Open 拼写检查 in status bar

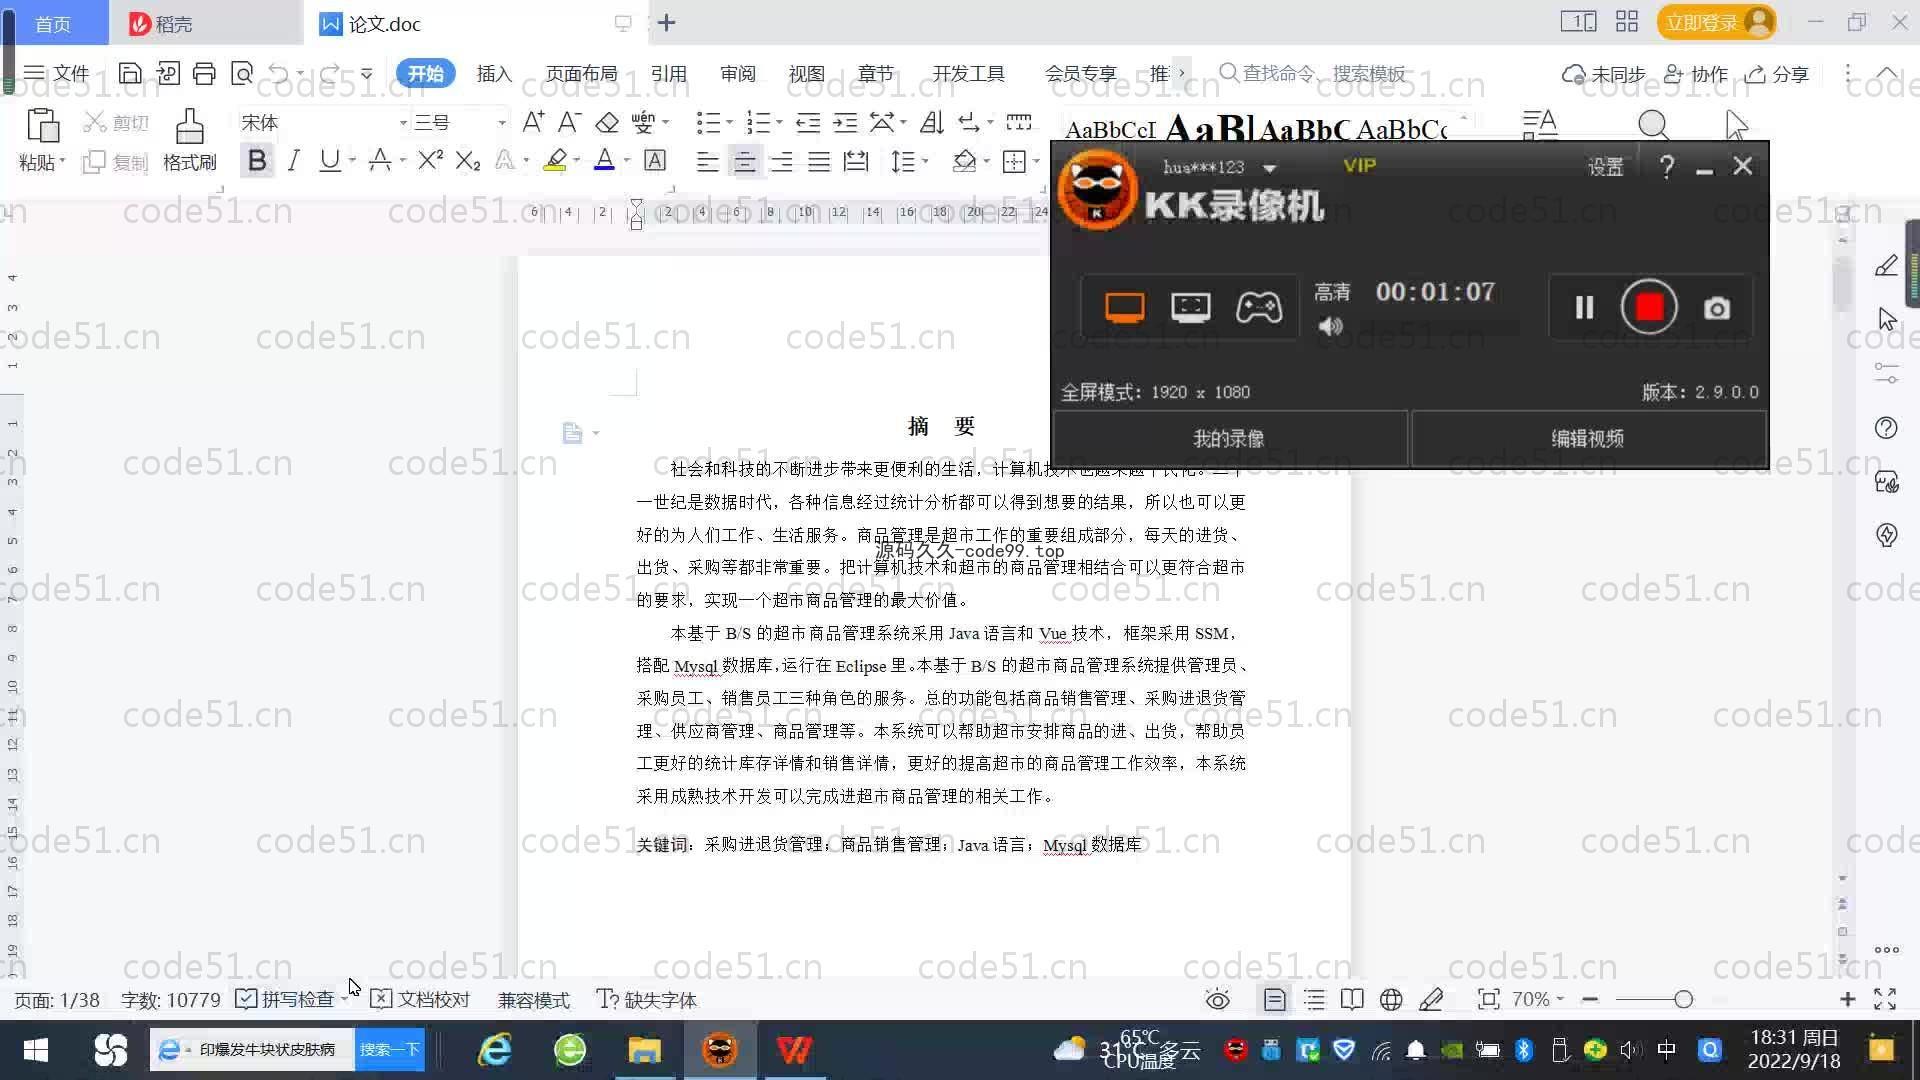pyautogui.click(x=287, y=999)
